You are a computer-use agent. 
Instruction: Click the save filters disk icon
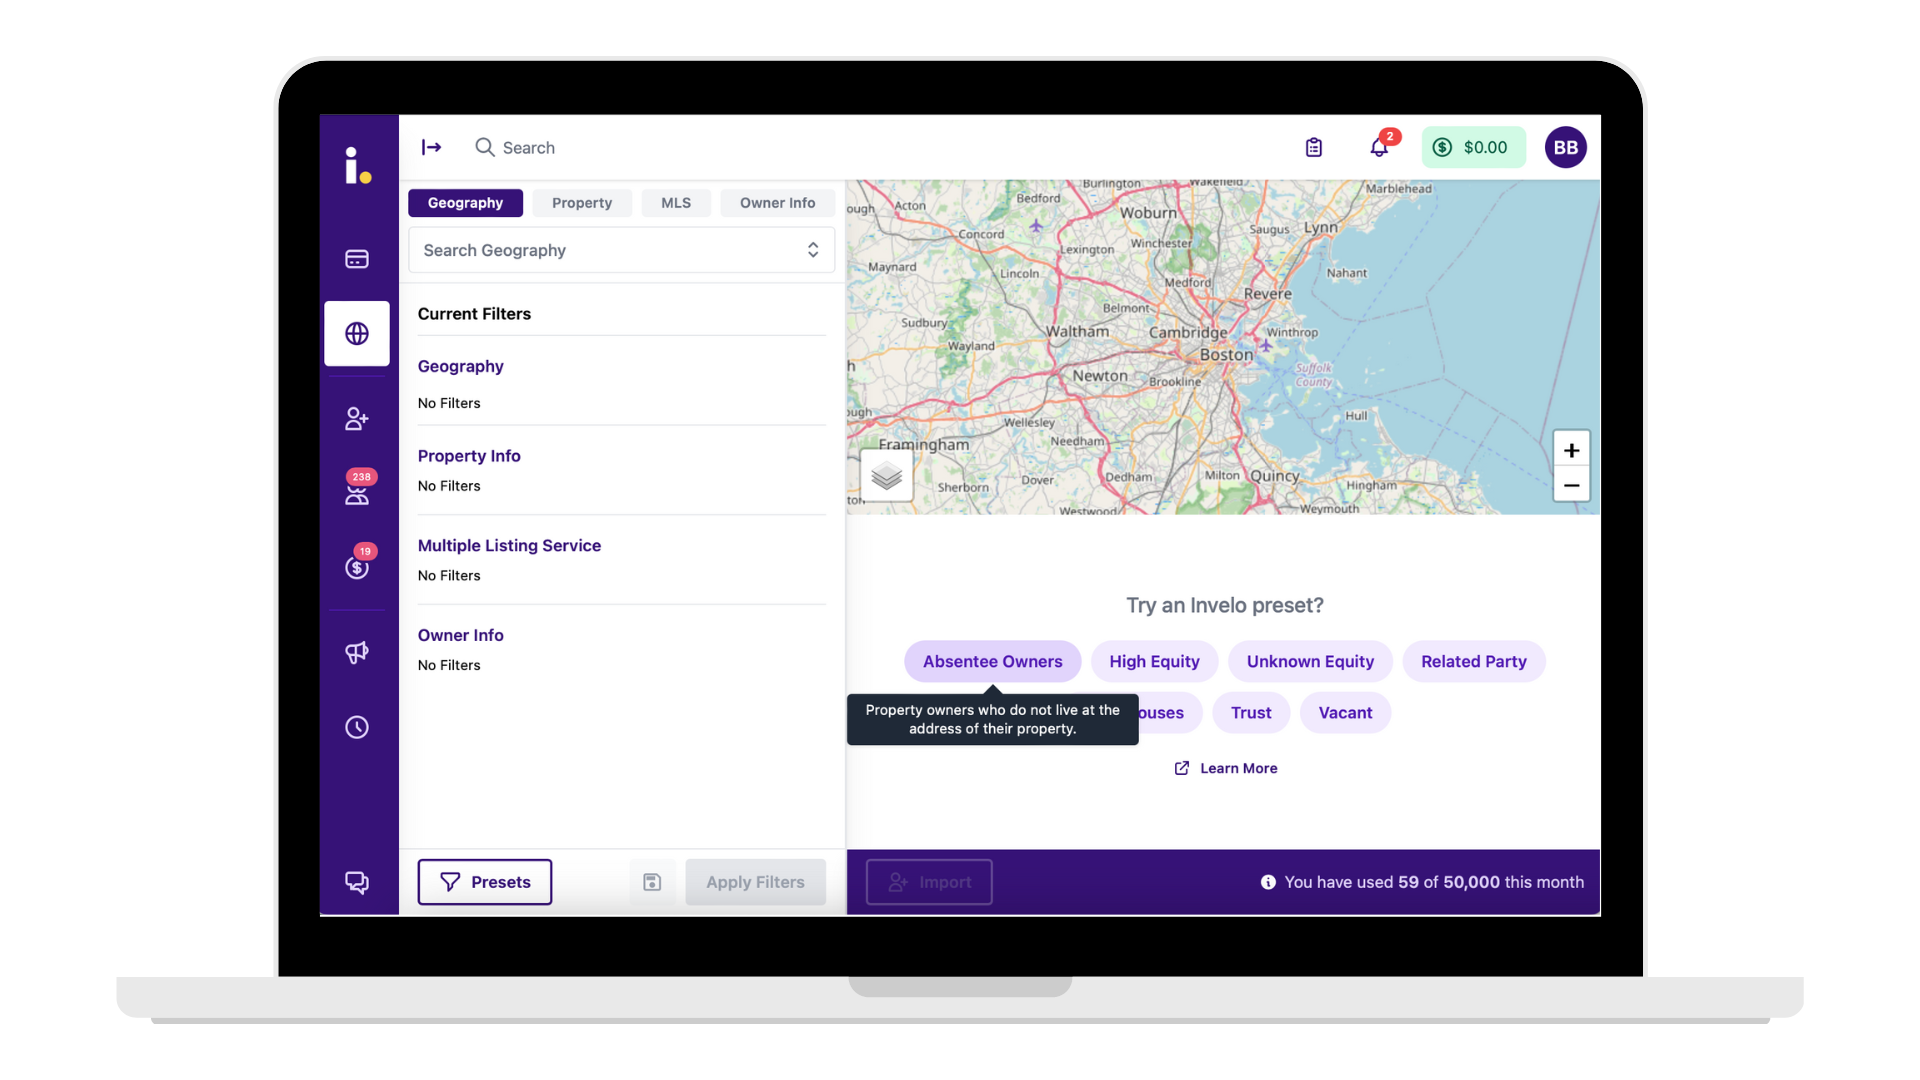(652, 881)
